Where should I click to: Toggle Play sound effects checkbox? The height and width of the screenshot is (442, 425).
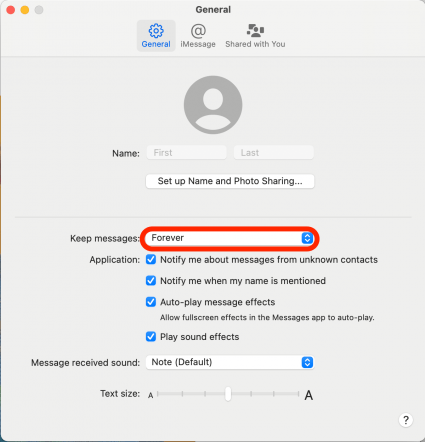click(151, 337)
